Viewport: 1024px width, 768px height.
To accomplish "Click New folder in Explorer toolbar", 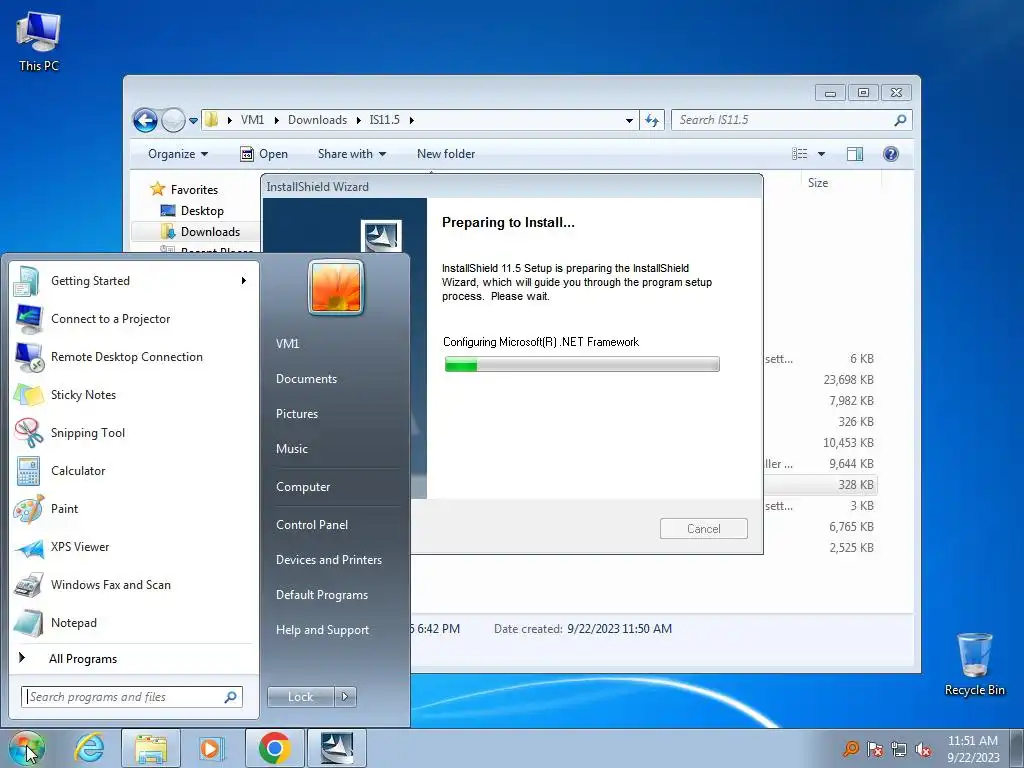I will pyautogui.click(x=446, y=154).
